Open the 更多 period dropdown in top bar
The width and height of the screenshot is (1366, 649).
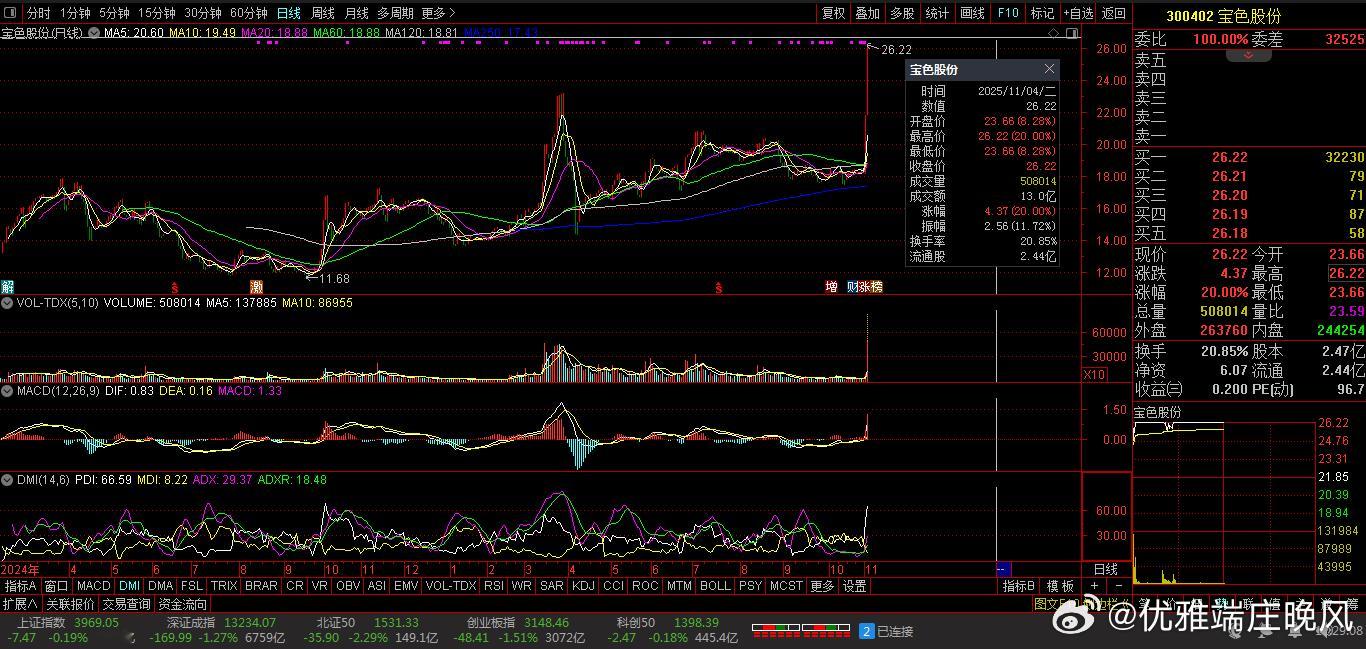(x=439, y=13)
